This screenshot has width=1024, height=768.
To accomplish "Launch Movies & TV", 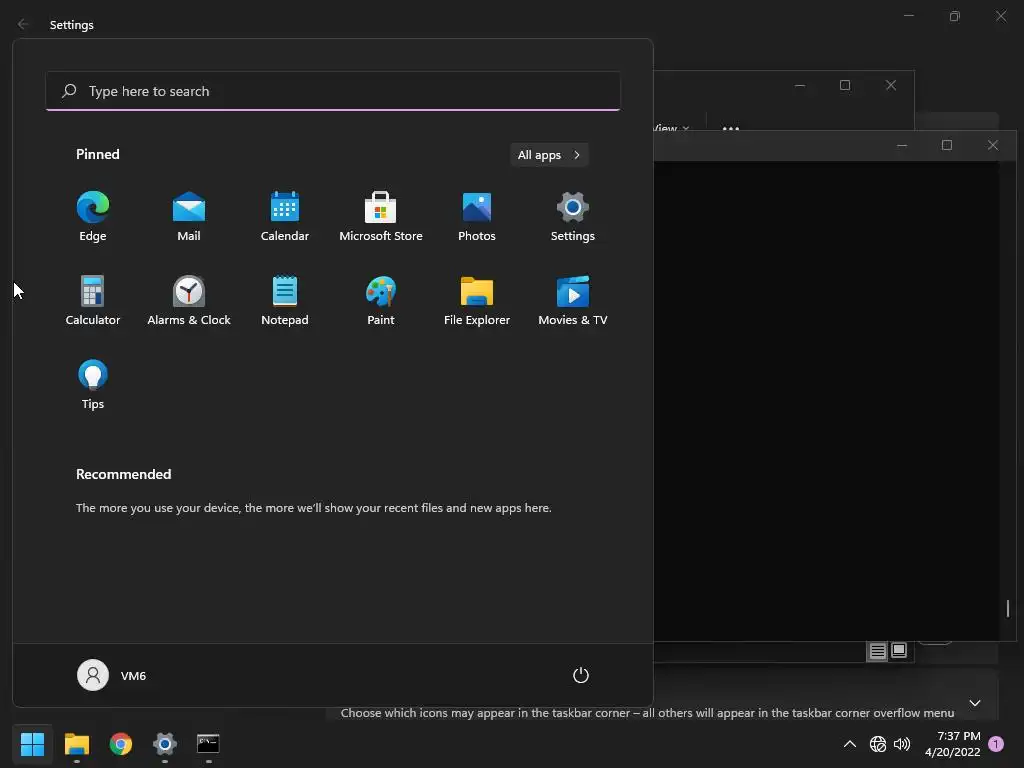I will (573, 300).
